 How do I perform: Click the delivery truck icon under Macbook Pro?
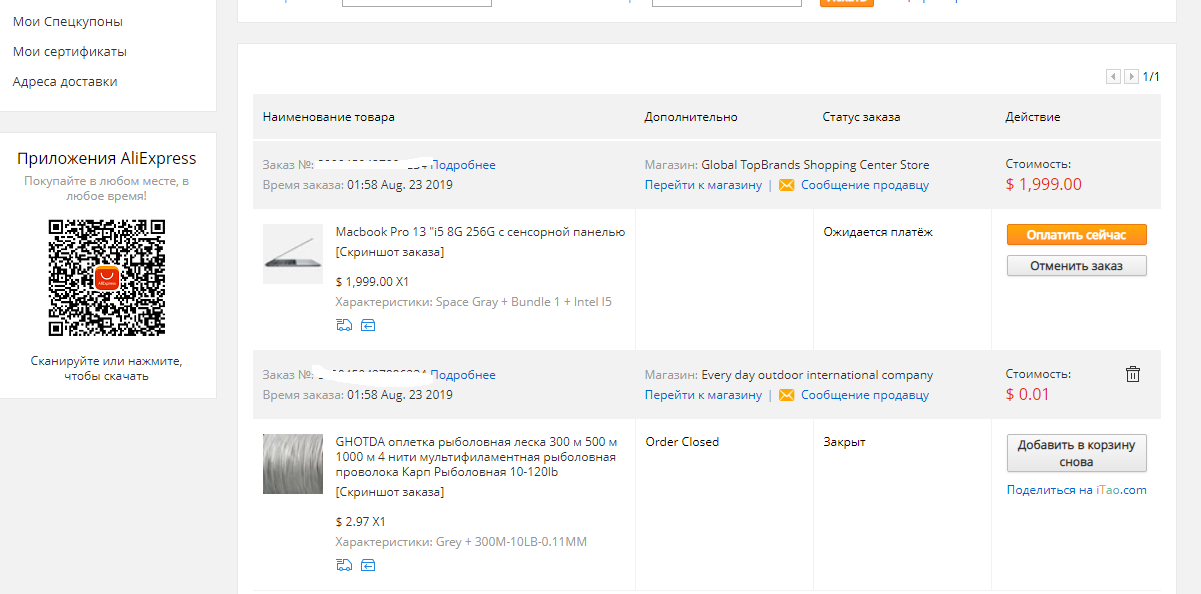coord(344,325)
